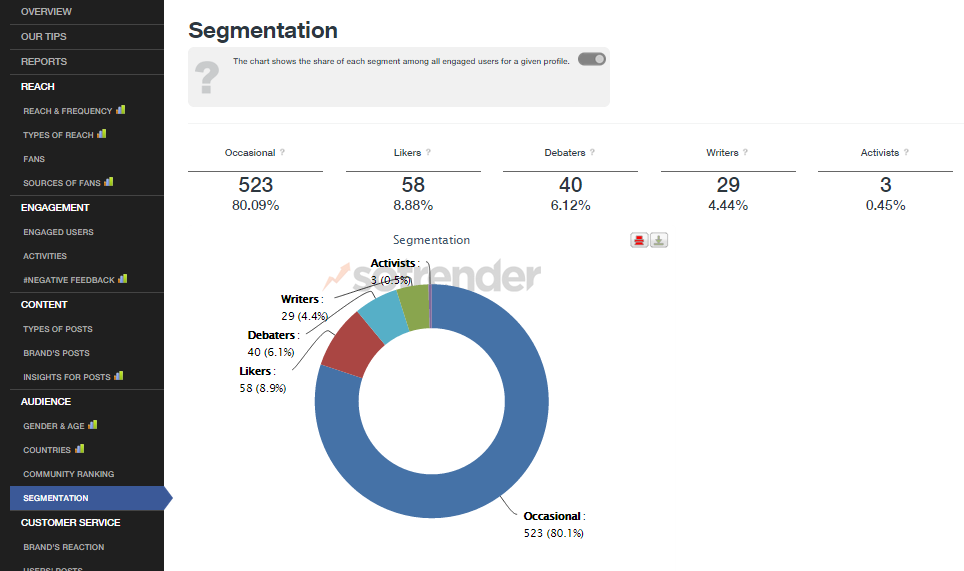Viewport: 964px width, 571px height.
Task: Click the green download chart icon
Action: click(659, 240)
